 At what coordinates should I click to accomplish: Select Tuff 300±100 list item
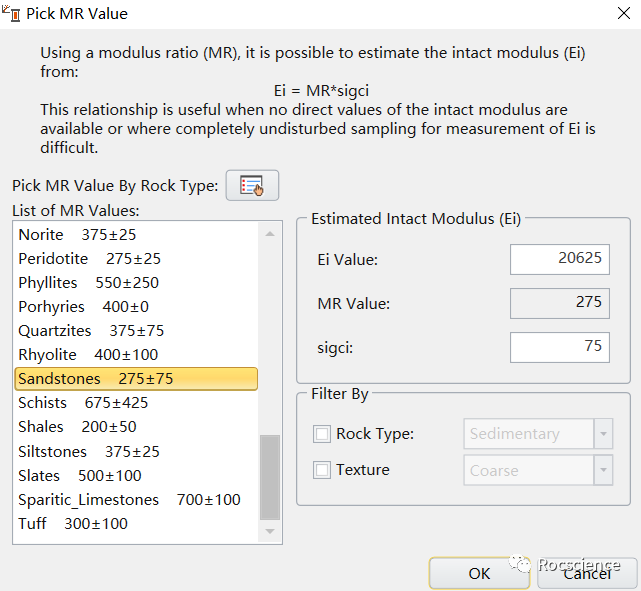pyautogui.click(x=73, y=524)
